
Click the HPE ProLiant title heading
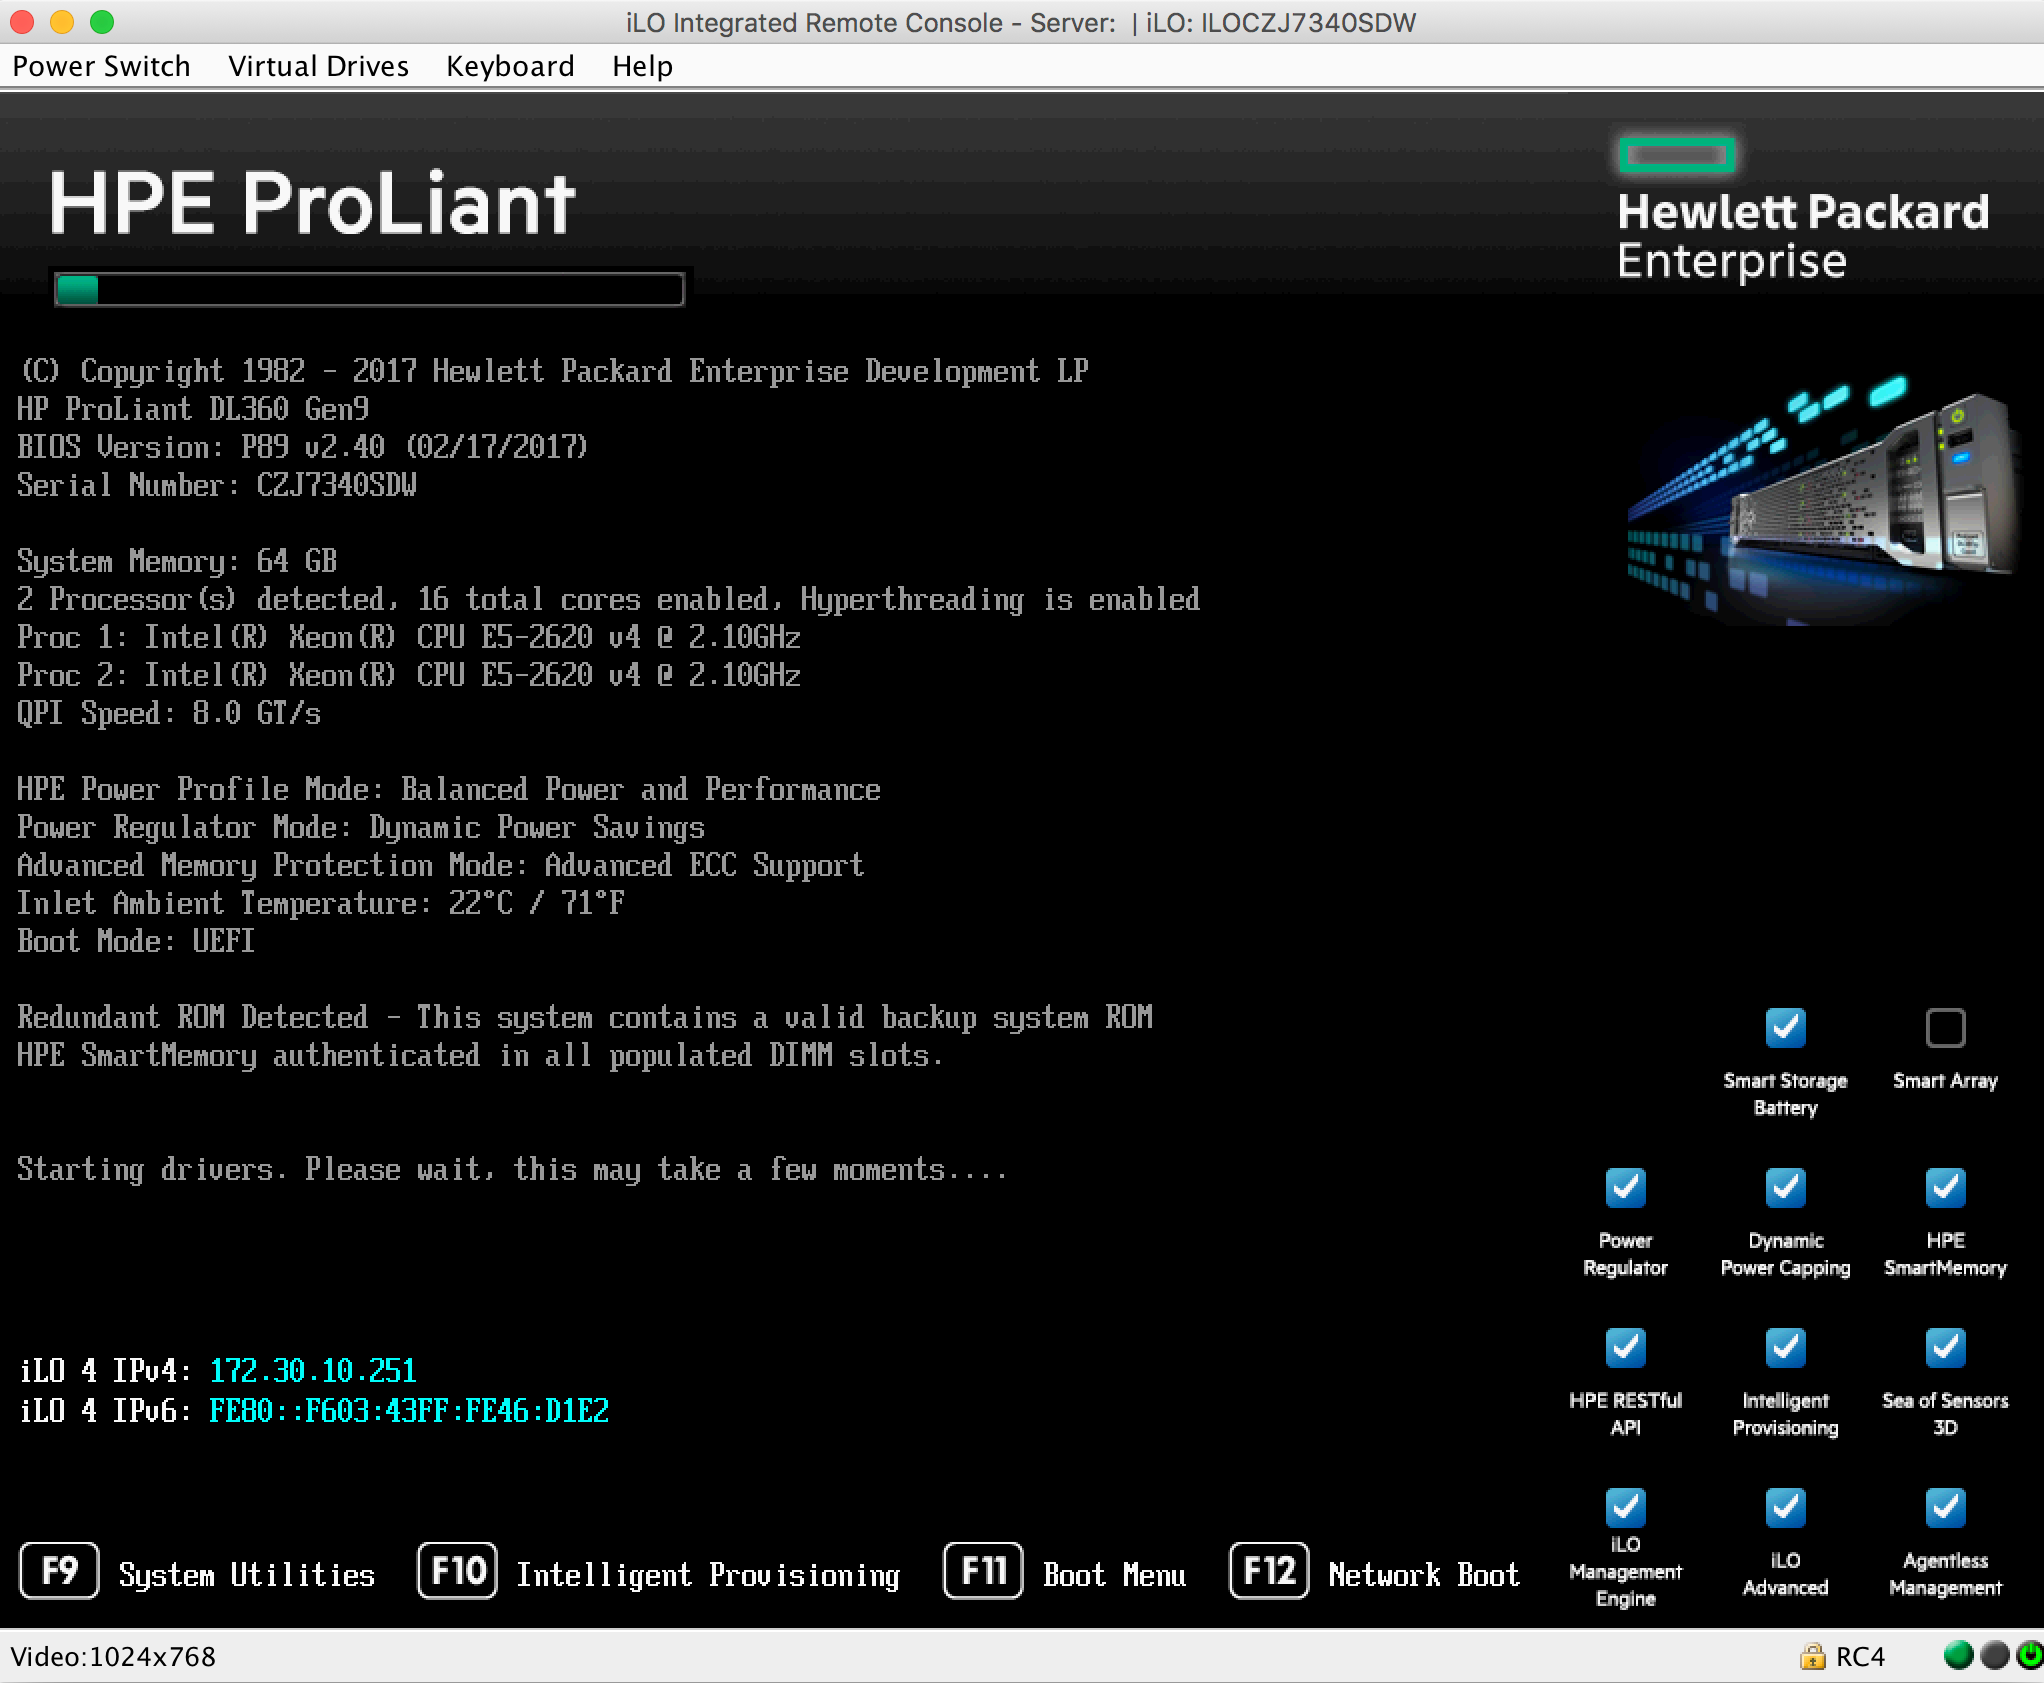(312, 203)
